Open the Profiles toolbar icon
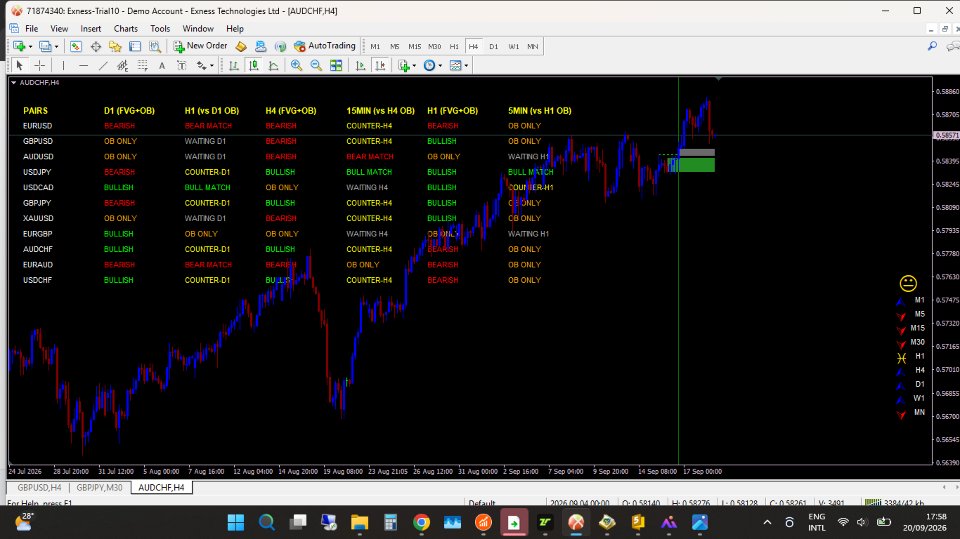The image size is (960, 539). [x=45, y=46]
